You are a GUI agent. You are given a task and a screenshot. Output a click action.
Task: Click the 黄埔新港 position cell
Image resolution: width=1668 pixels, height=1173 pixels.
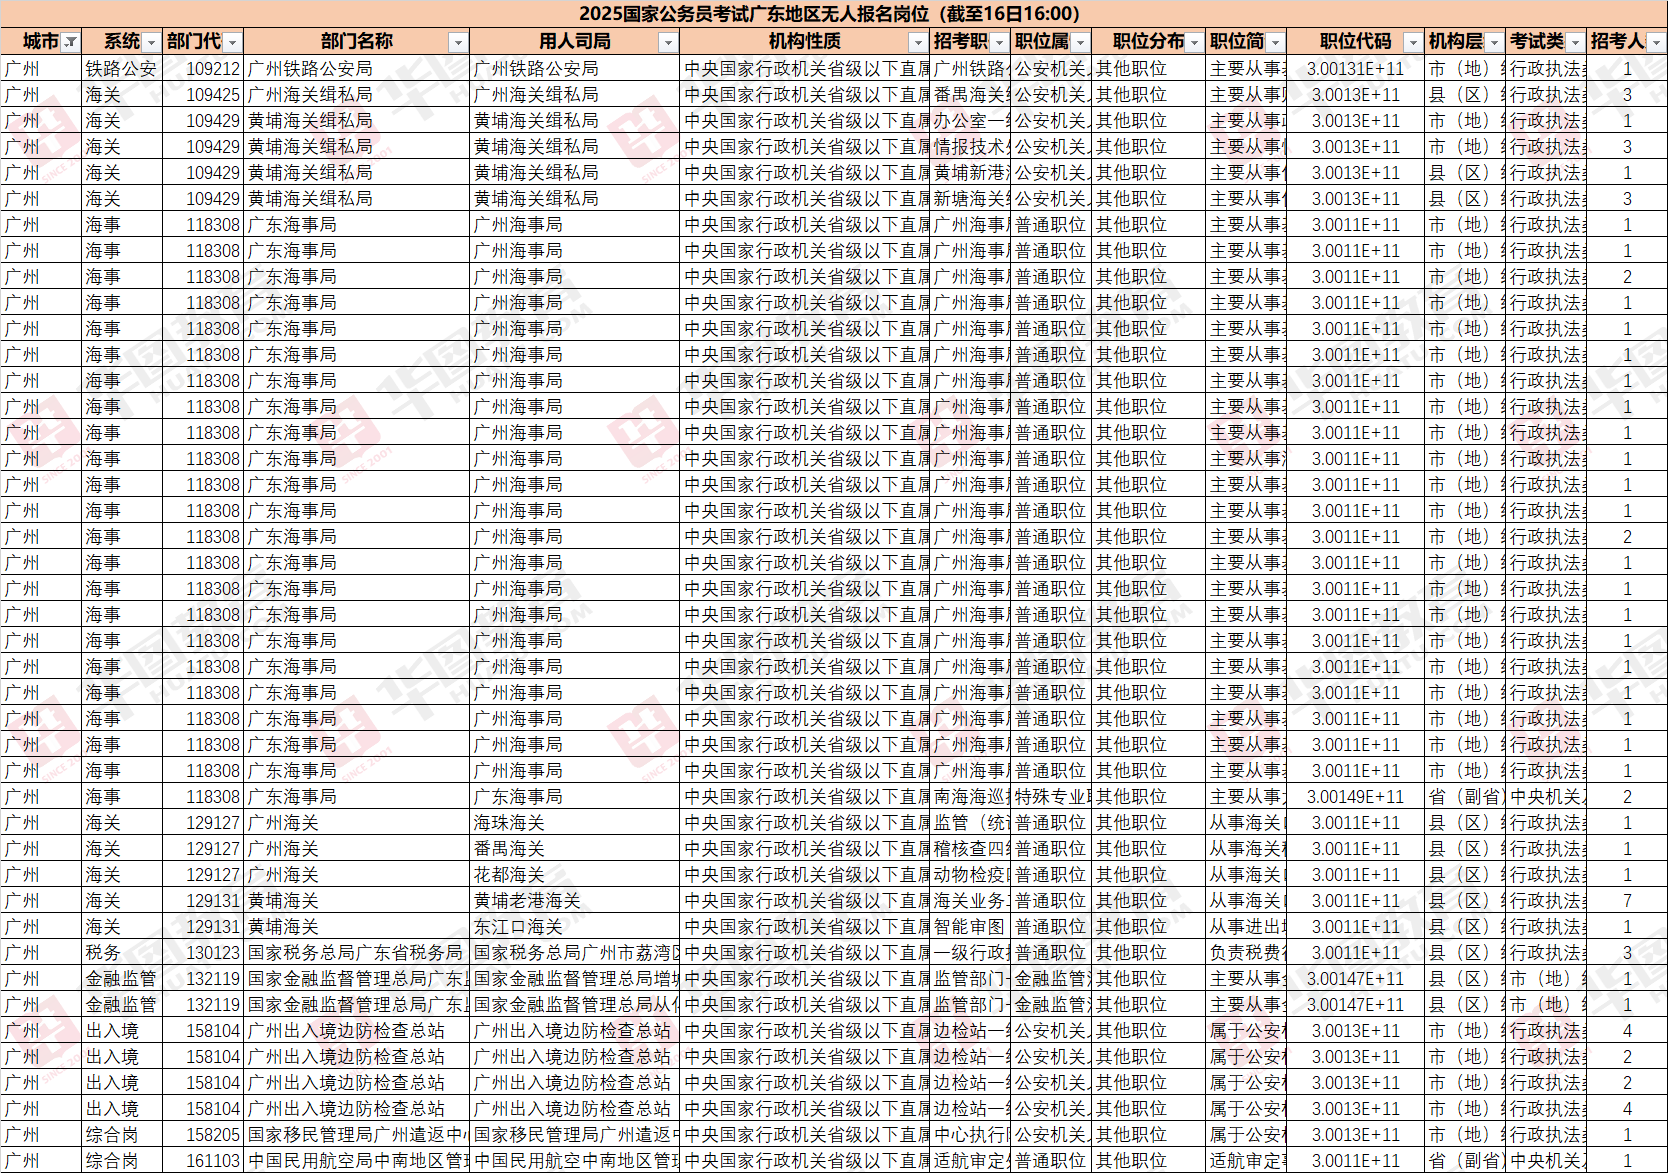pos(971,173)
